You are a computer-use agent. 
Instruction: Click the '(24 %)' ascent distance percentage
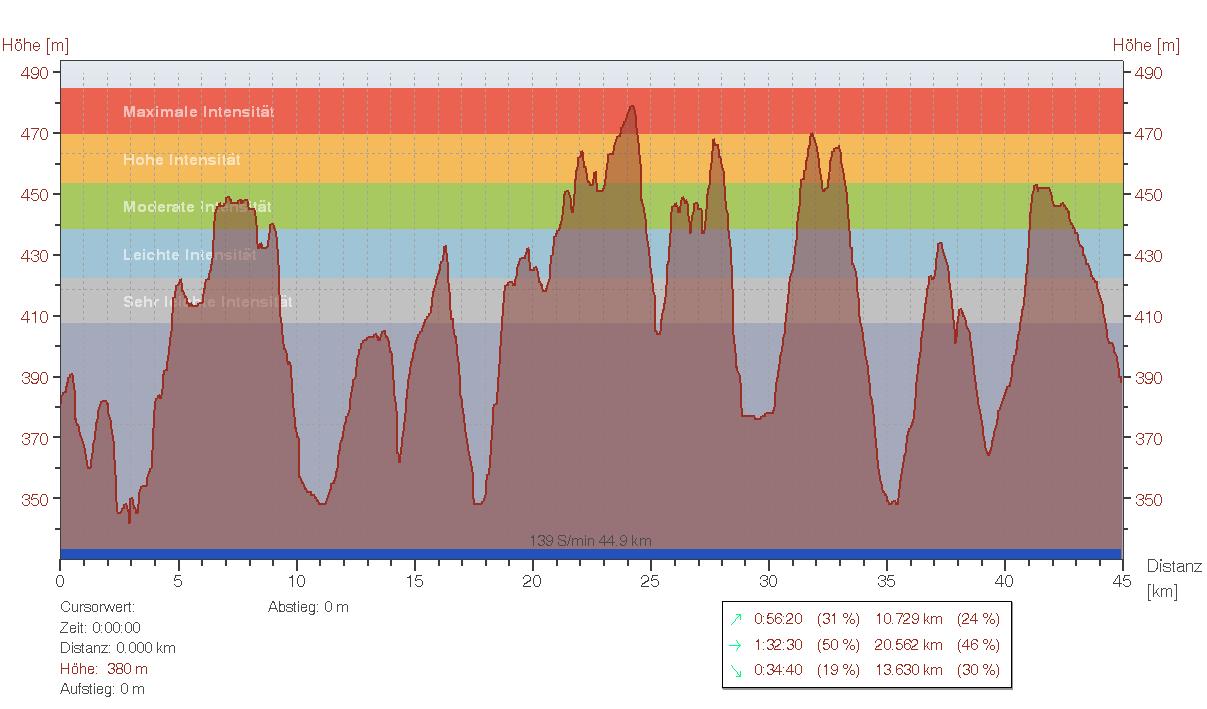point(978,620)
